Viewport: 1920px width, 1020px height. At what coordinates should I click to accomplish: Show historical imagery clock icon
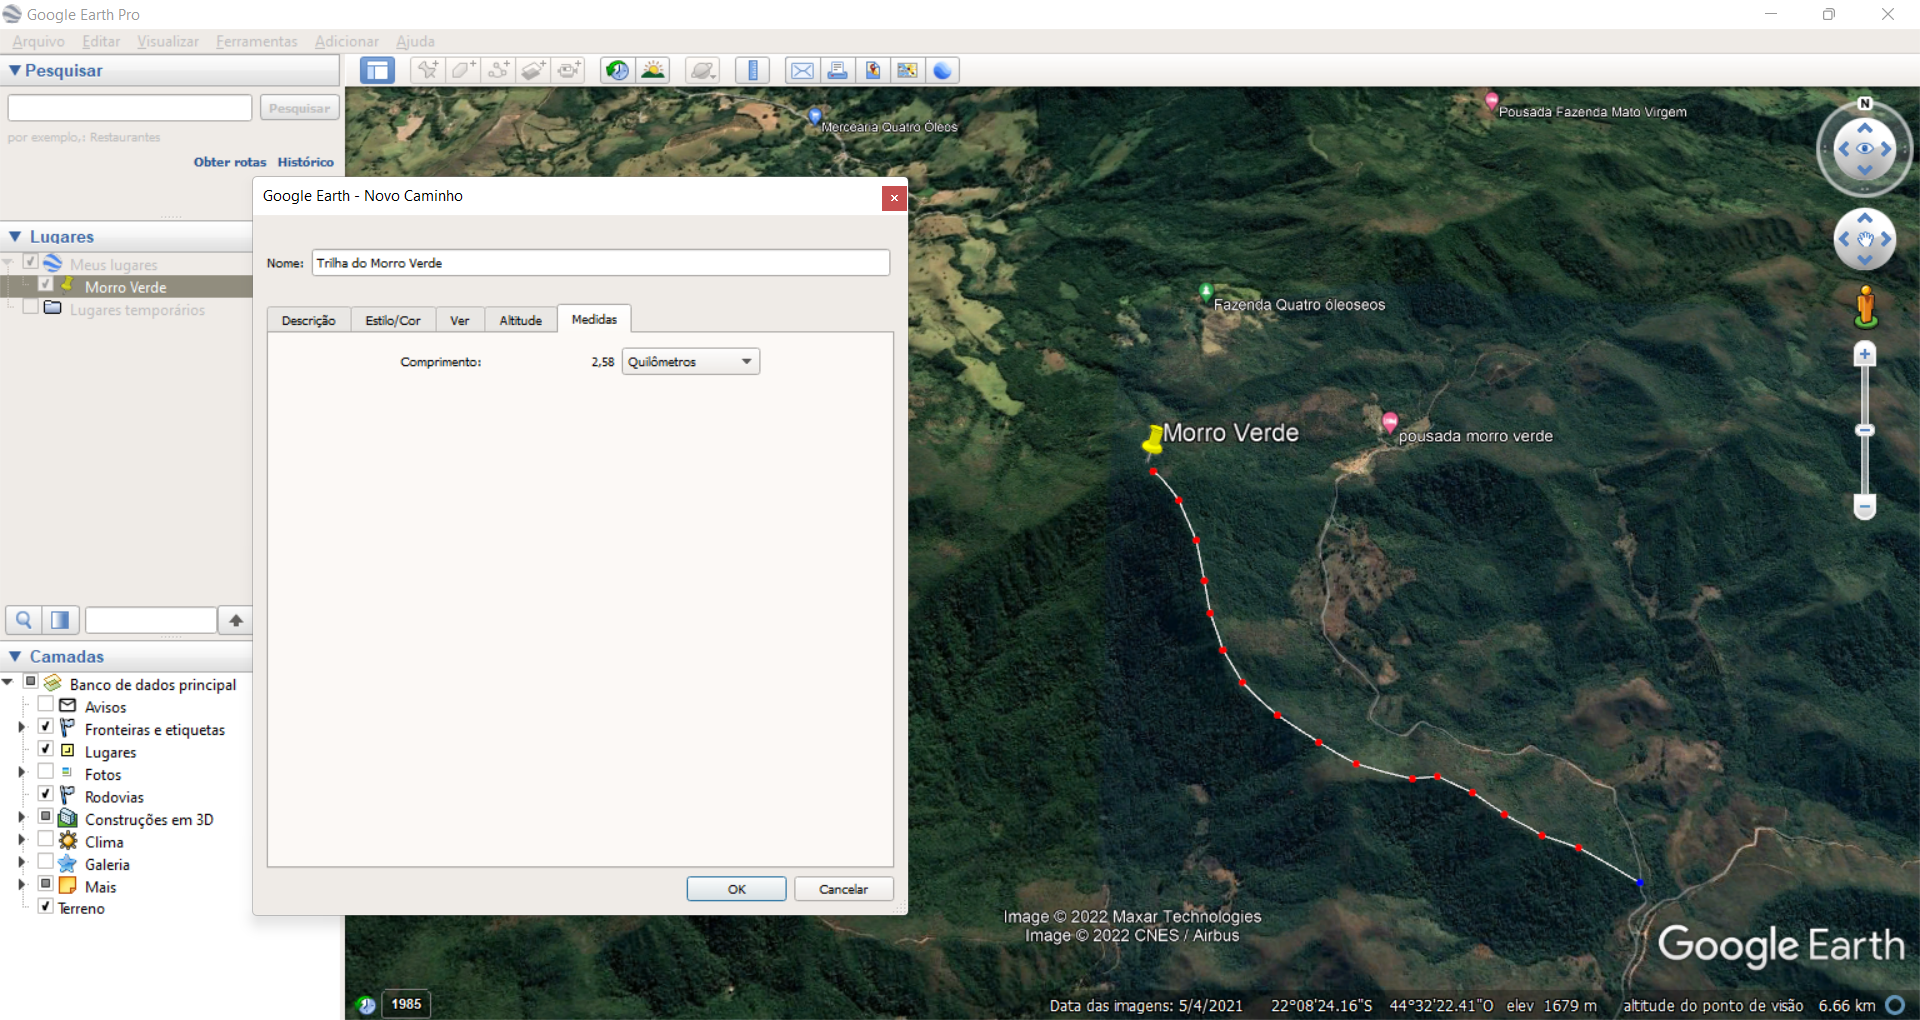pyautogui.click(x=617, y=70)
